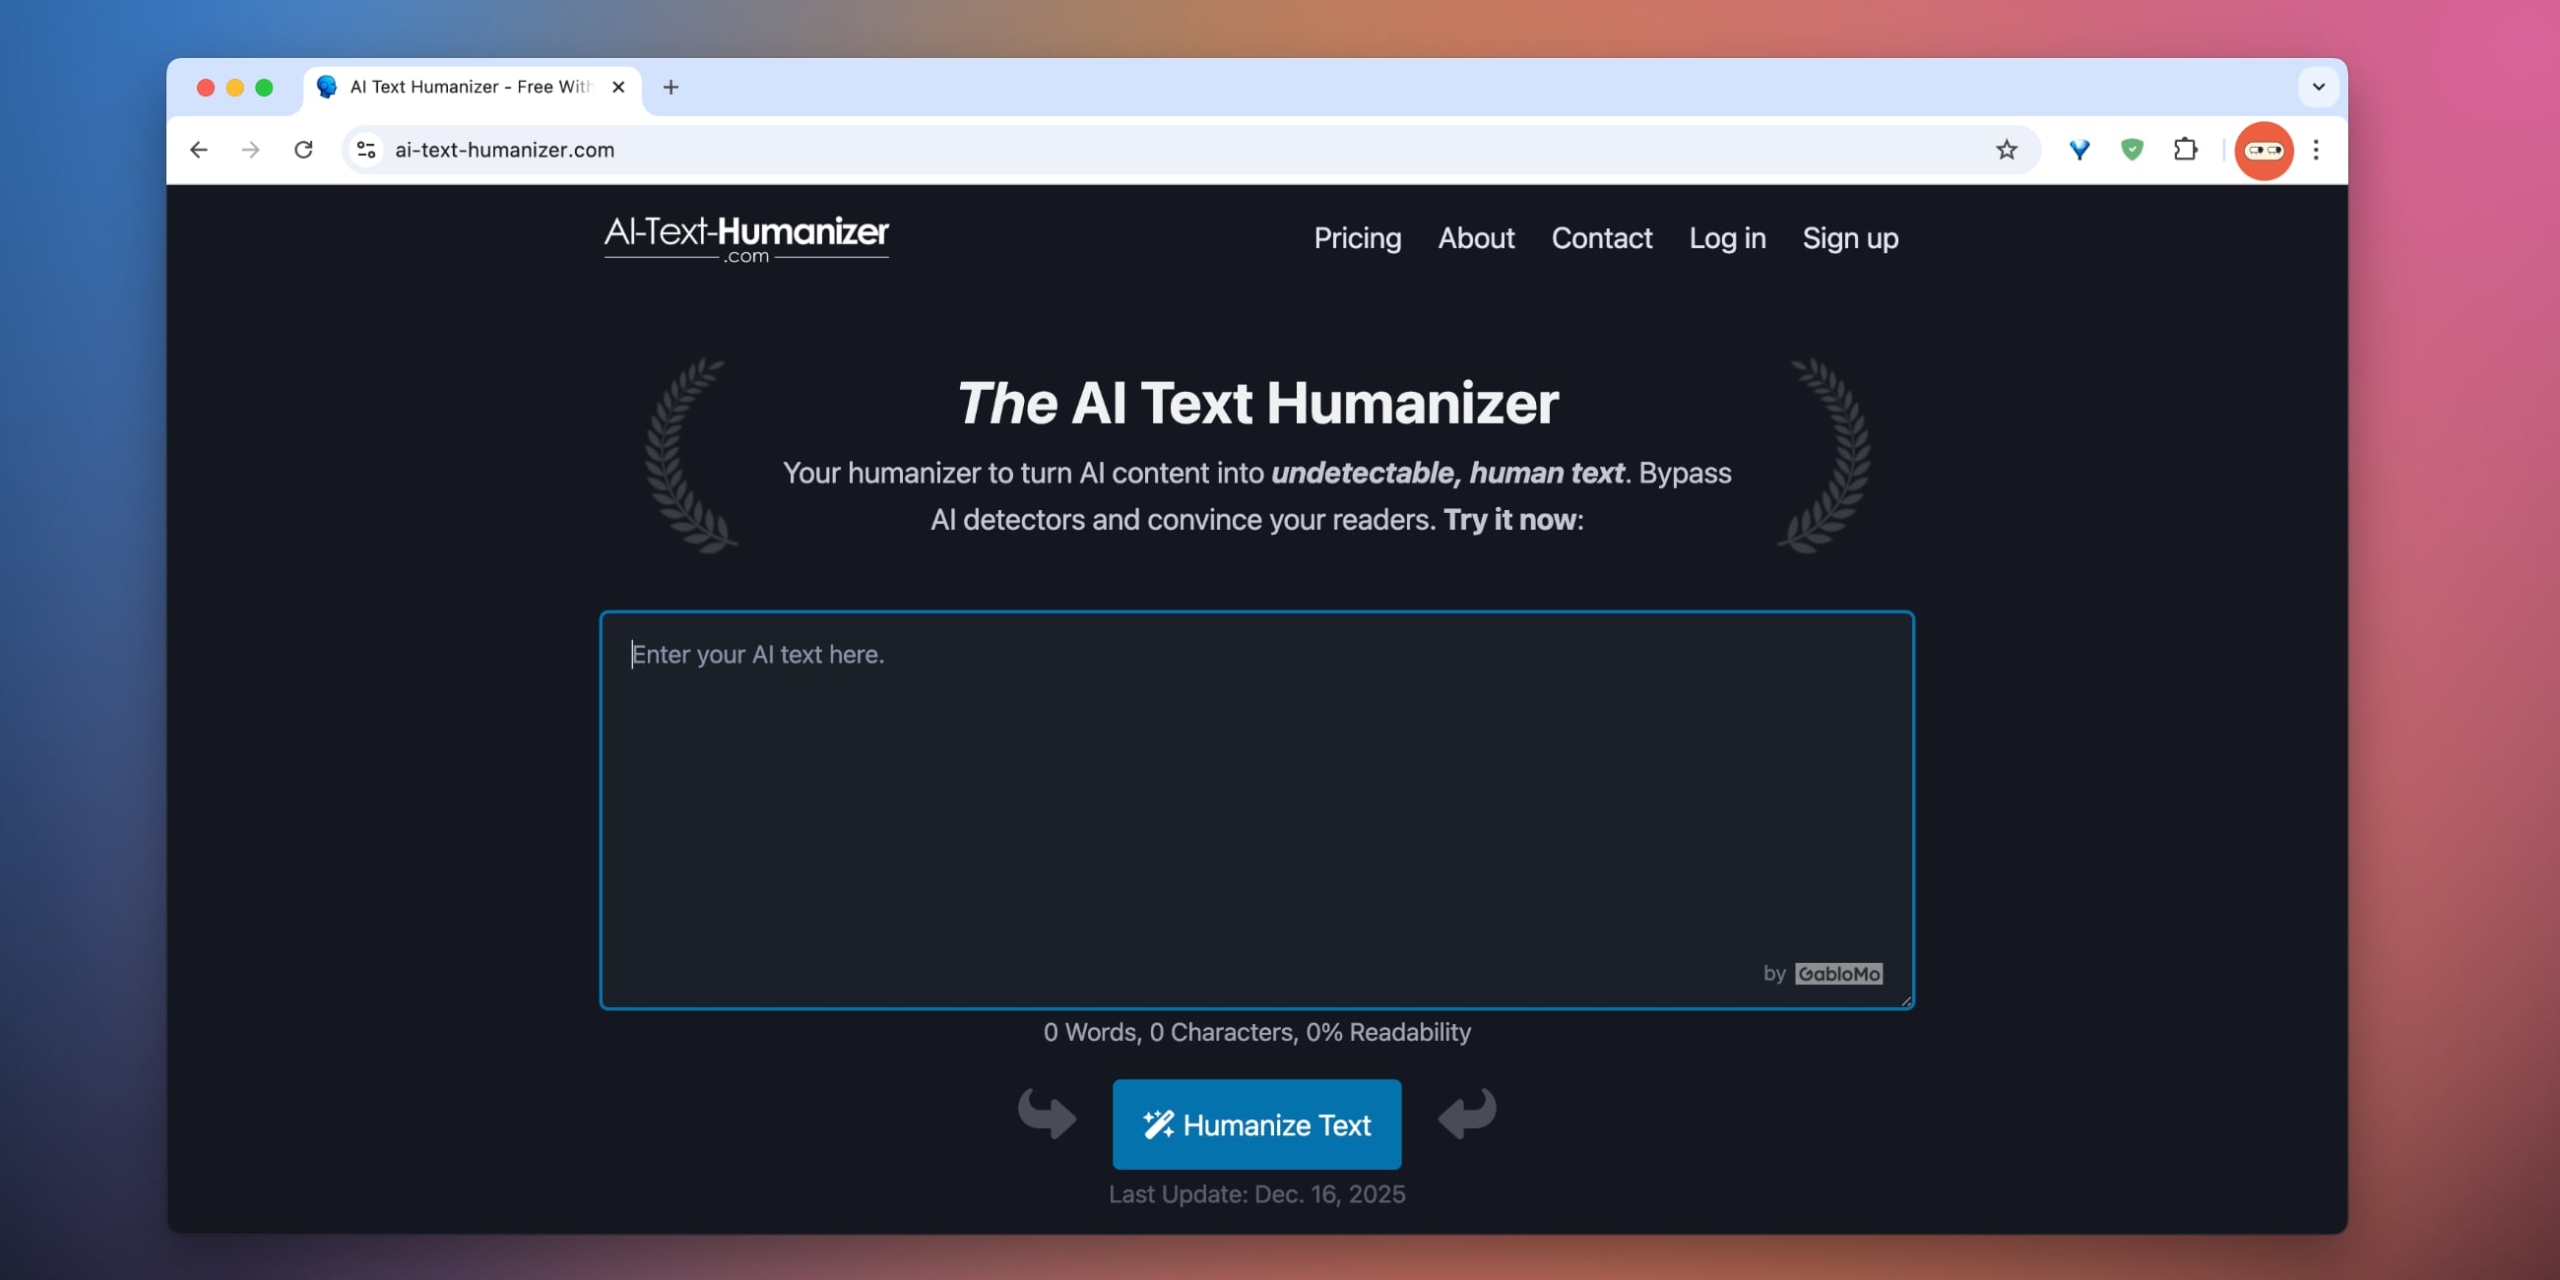2560x1280 pixels.
Task: Open a new browser tab
Action: [x=670, y=87]
